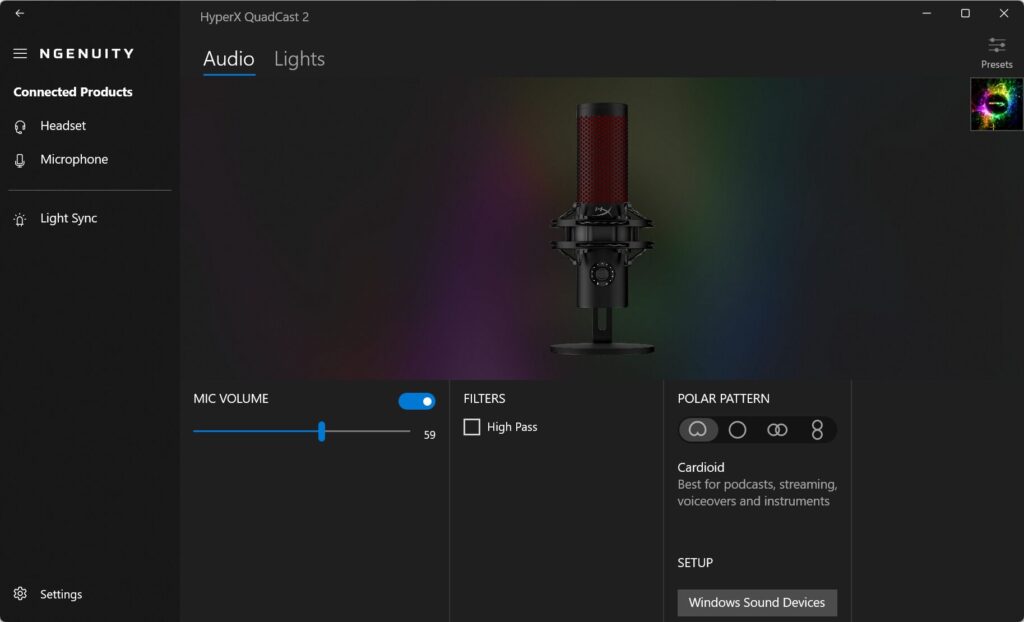Click the SETUP heading
1024x622 pixels.
(x=695, y=563)
